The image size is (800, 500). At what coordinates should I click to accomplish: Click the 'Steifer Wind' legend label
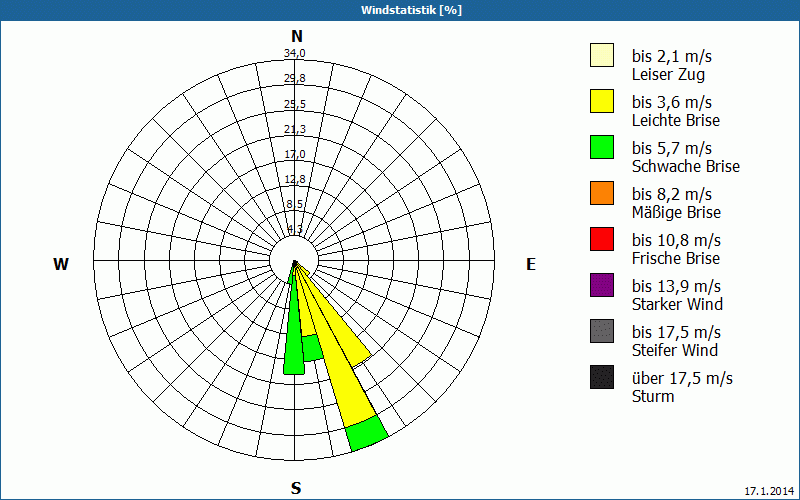tap(675, 350)
